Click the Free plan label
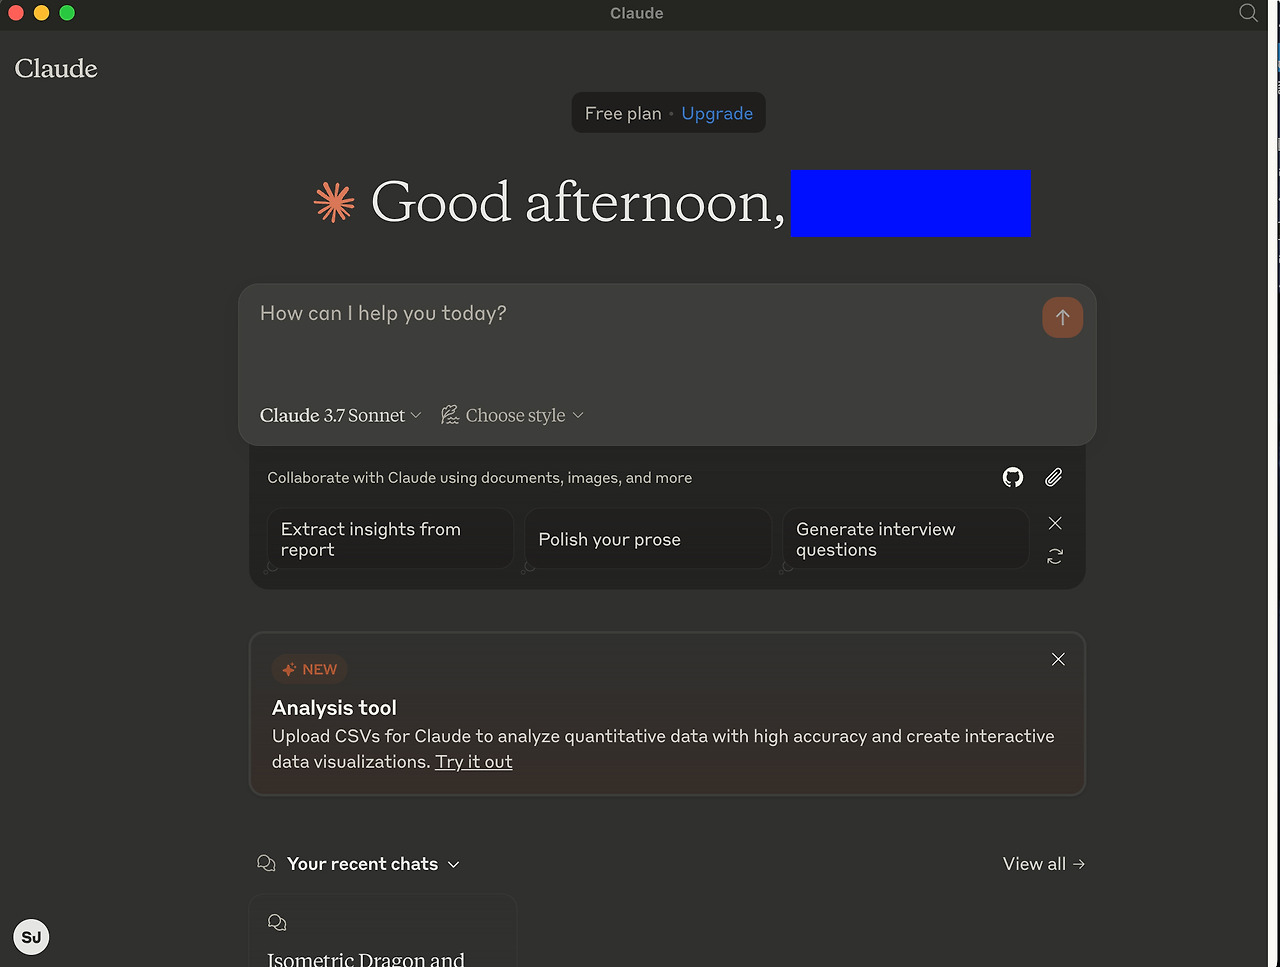The width and height of the screenshot is (1280, 967). (623, 113)
